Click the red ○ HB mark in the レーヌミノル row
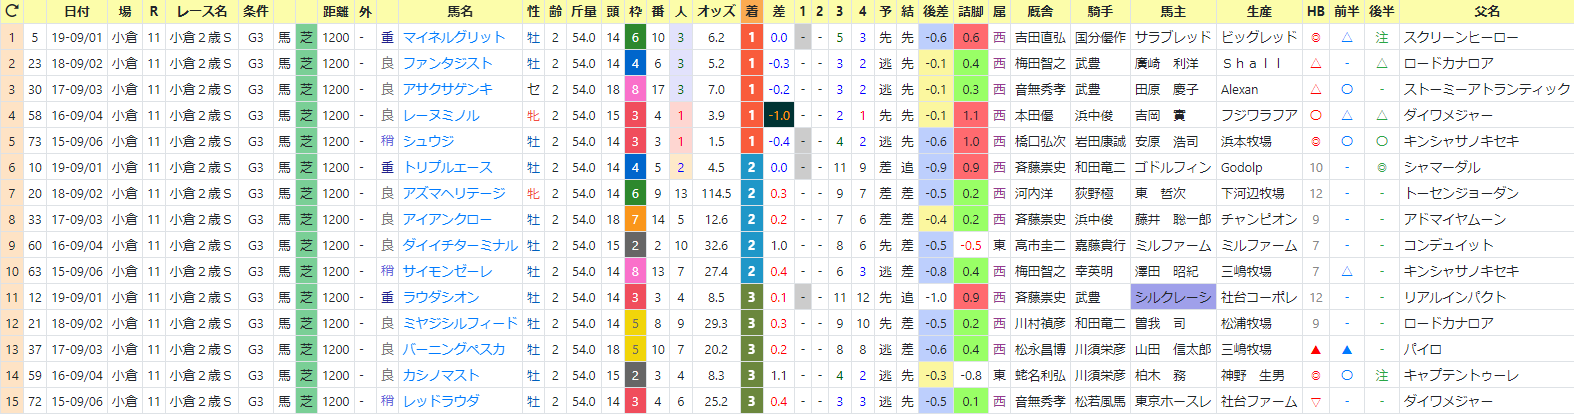The image size is (1574, 414). [1316, 115]
